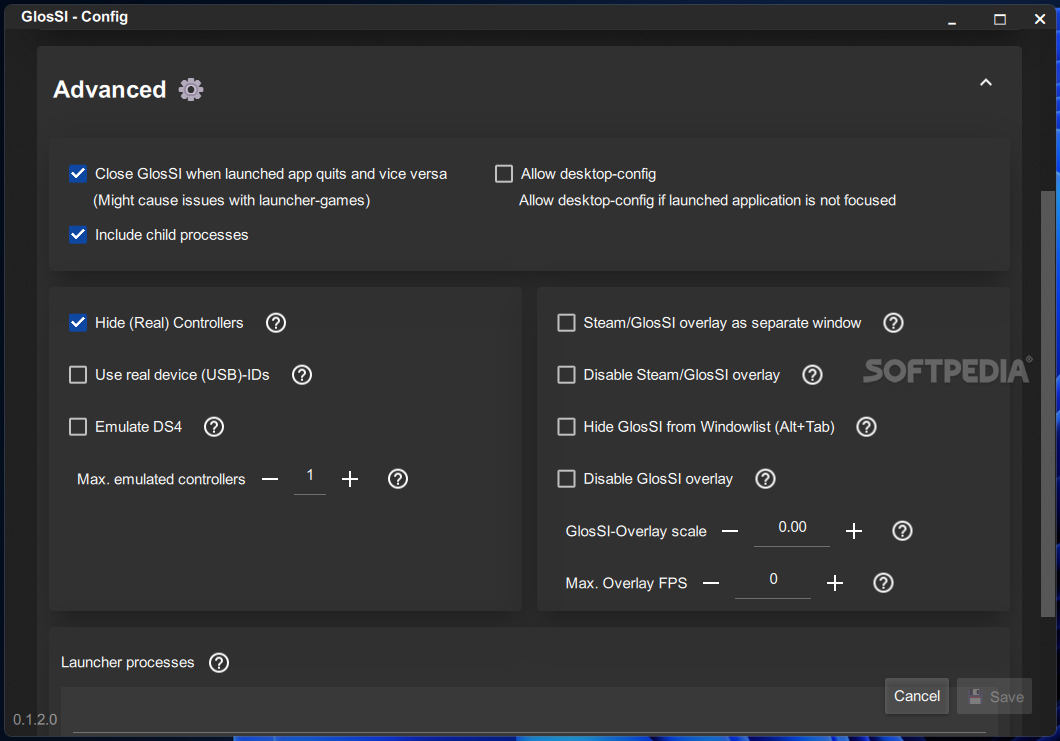Toggle Hide GlosSI from Windowlist checkbox
Screen dimensions: 1060x741
coord(566,427)
